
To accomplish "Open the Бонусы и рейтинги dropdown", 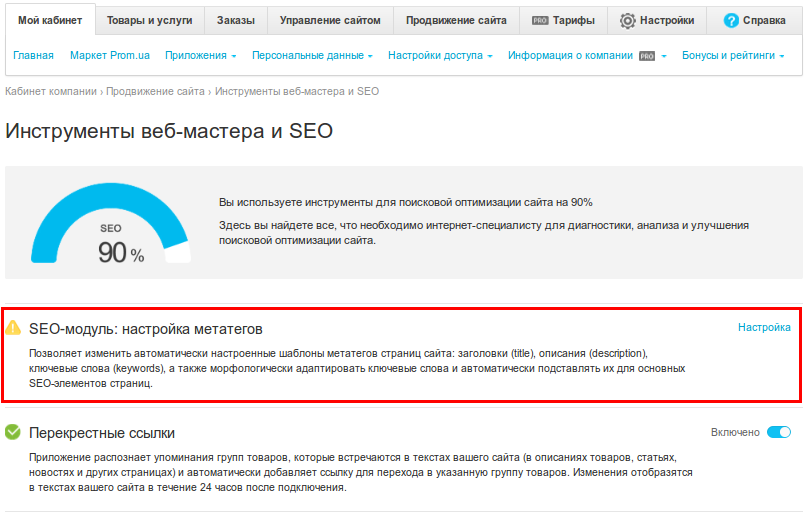I will click(733, 56).
